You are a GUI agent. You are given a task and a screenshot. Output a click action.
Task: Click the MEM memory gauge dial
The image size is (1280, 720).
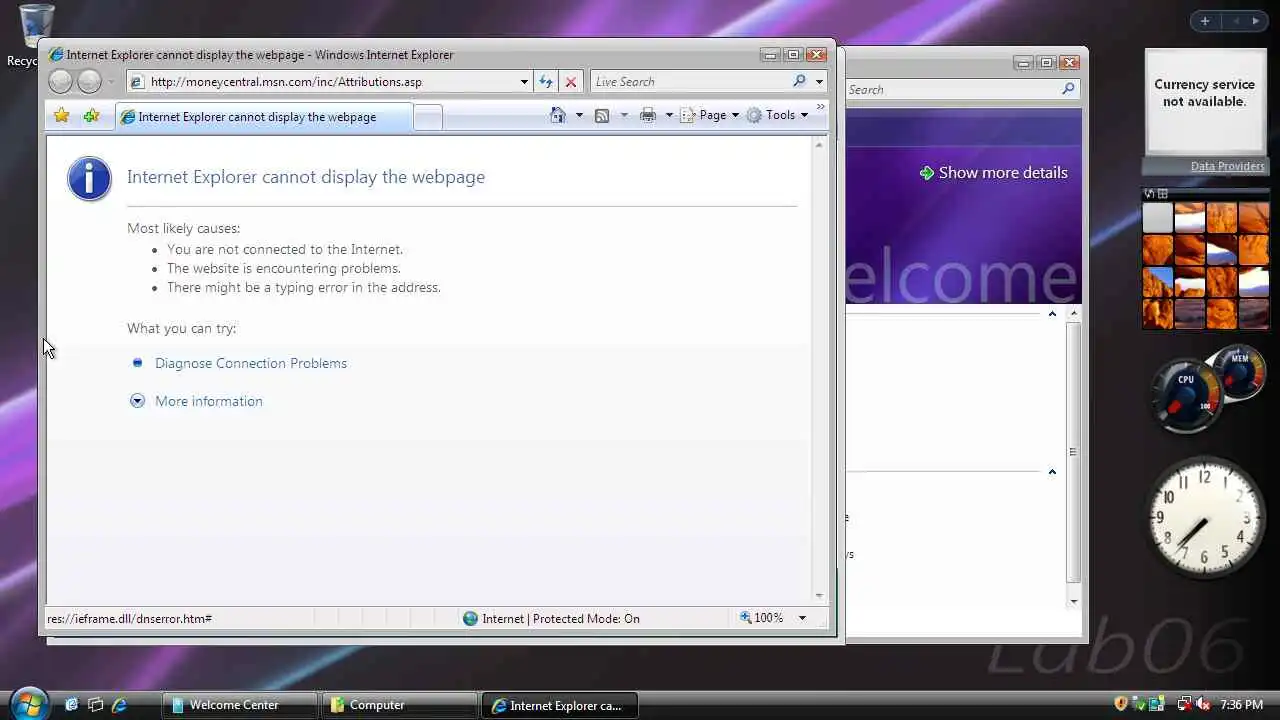(1240, 372)
